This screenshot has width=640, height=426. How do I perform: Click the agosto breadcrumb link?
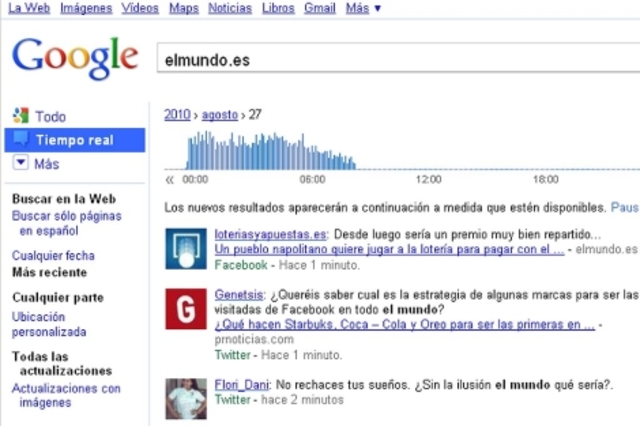(220, 115)
